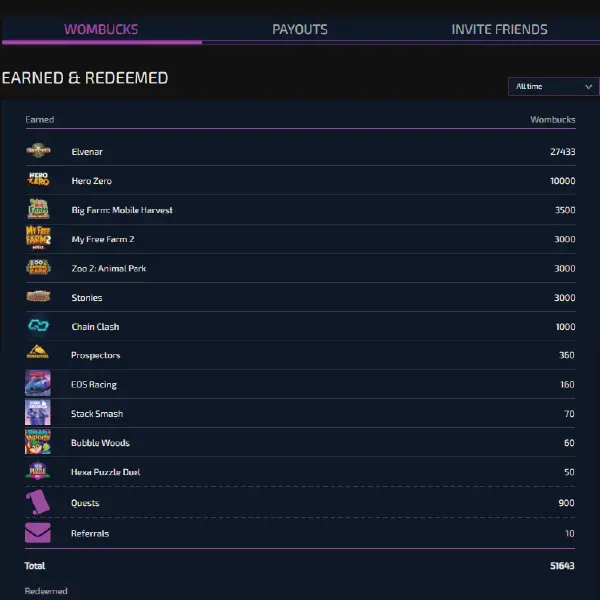Open the All time period dropdown
This screenshot has height=600, width=600.
pyautogui.click(x=553, y=86)
